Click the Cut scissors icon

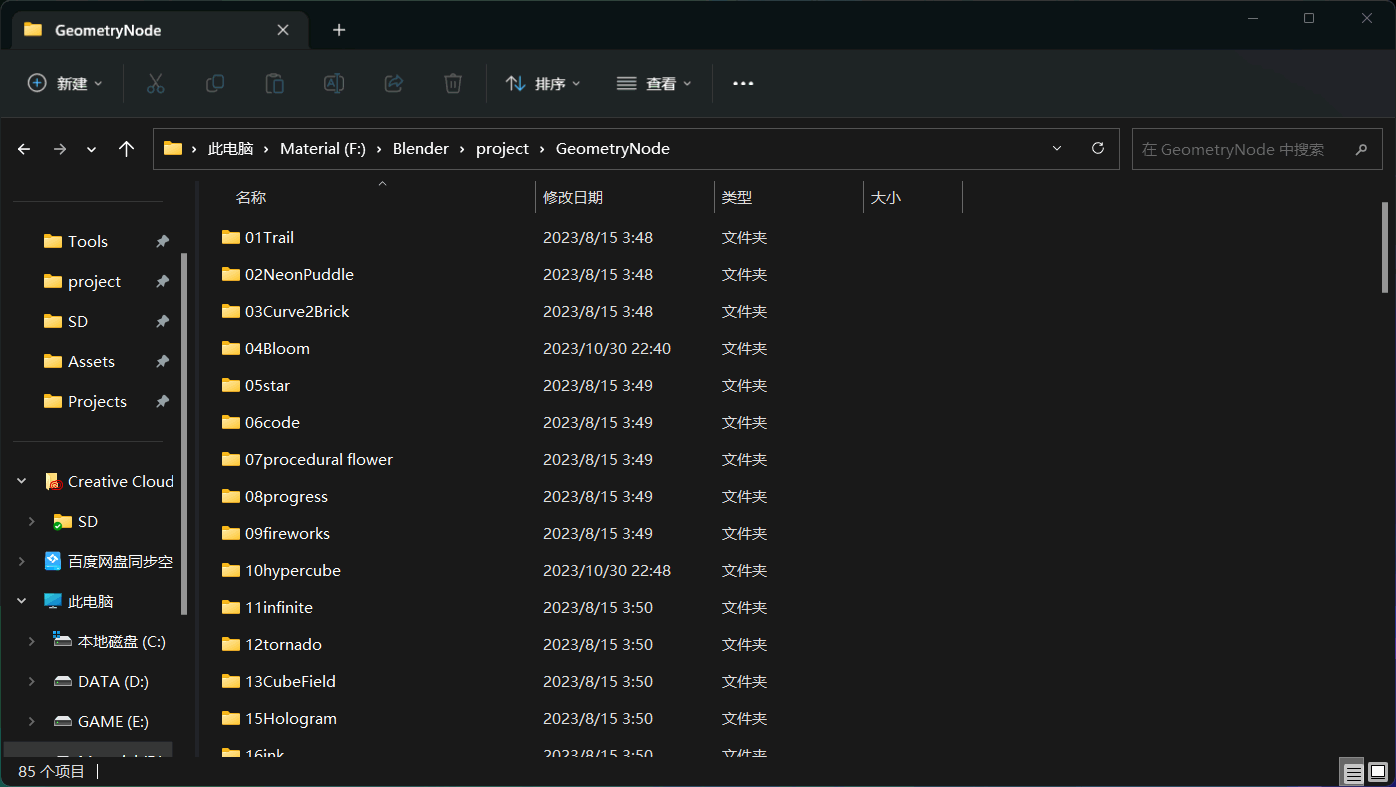[x=155, y=84]
